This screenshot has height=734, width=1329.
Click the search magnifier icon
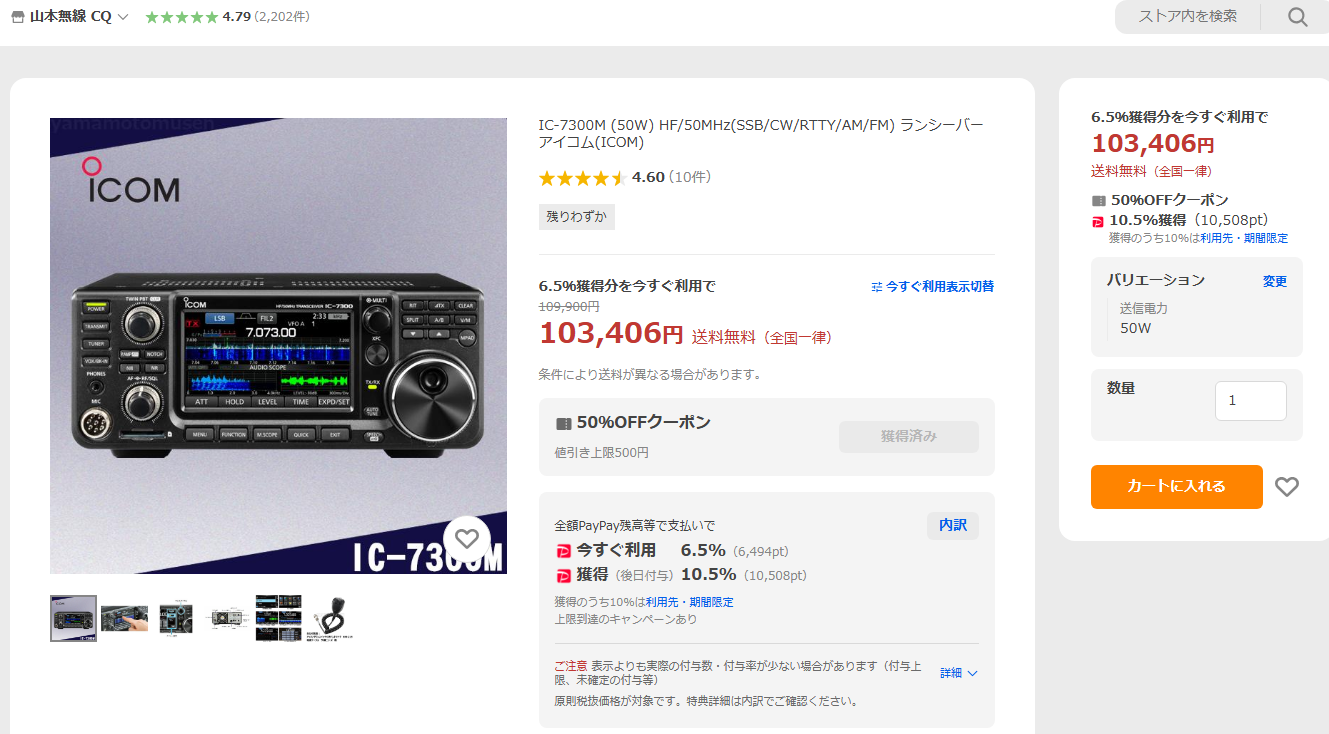1297,17
